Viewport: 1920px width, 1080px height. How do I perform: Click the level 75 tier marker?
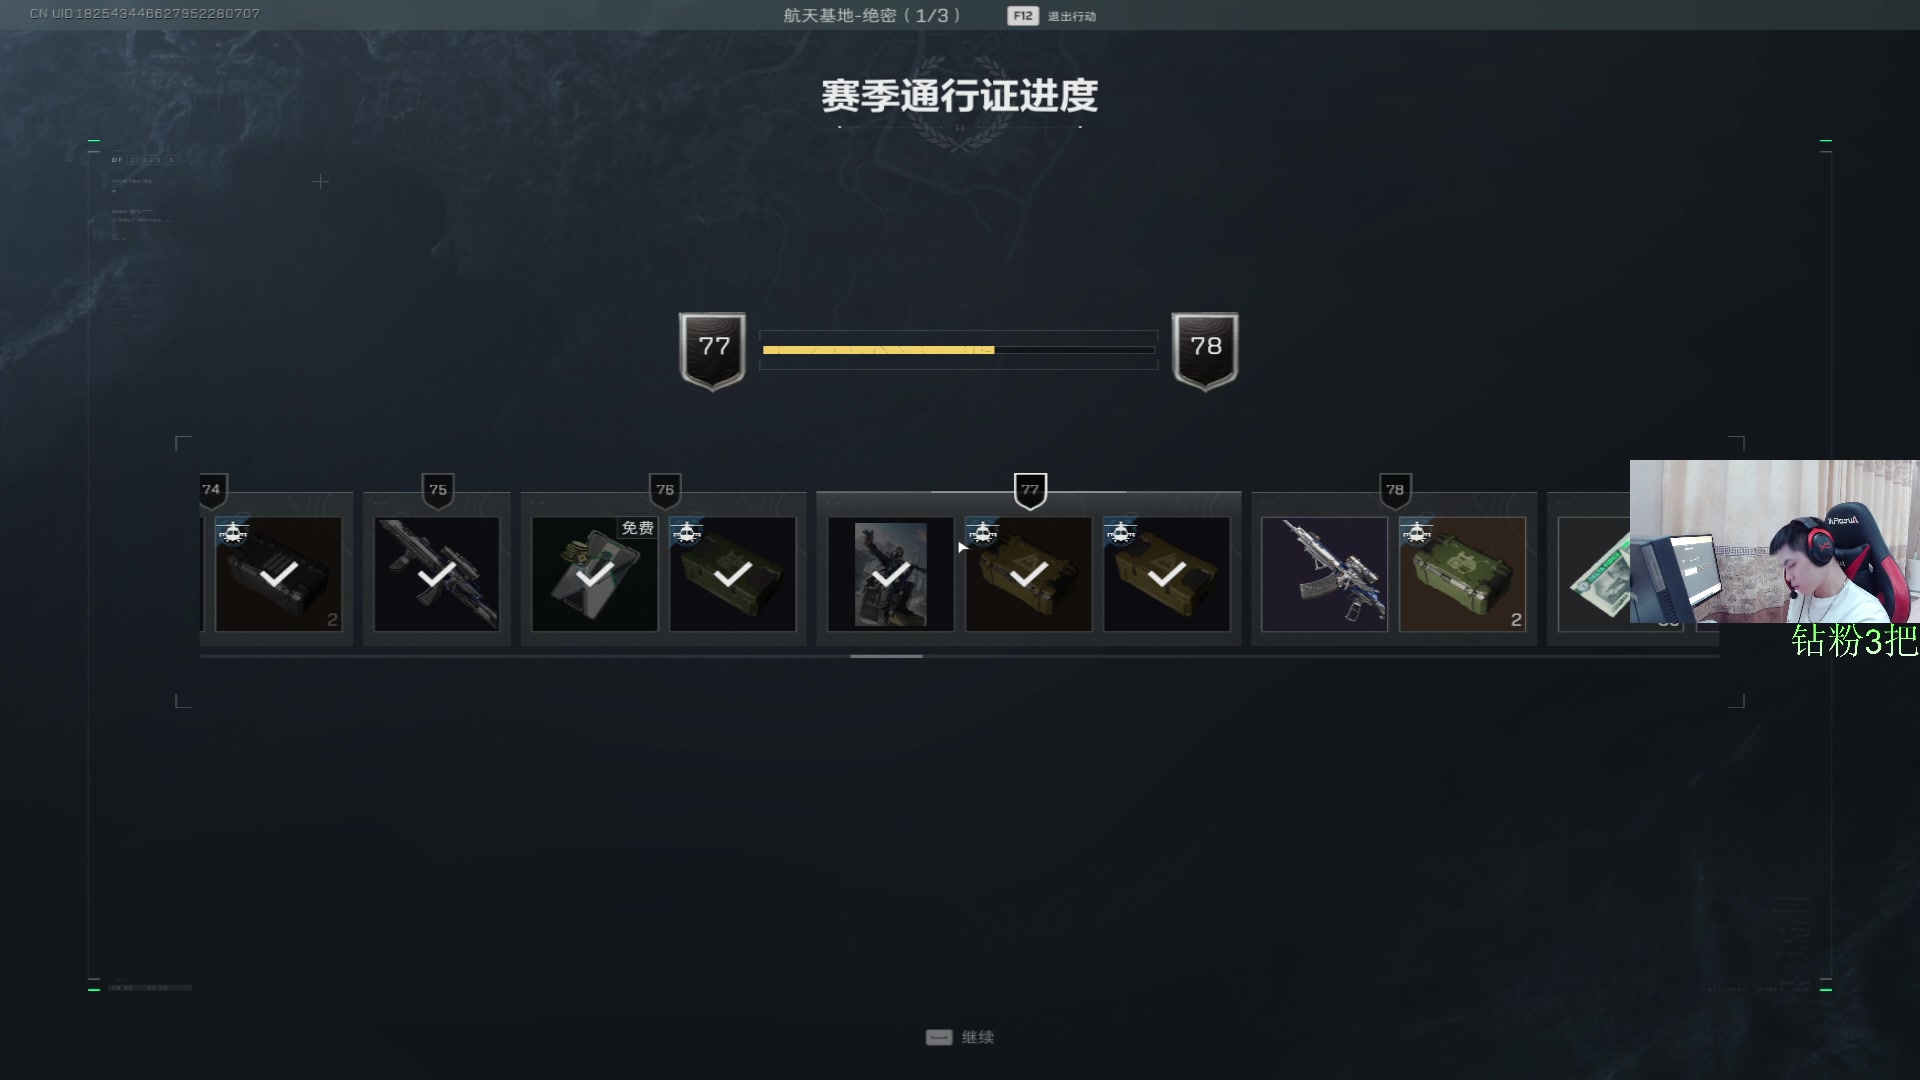(438, 490)
